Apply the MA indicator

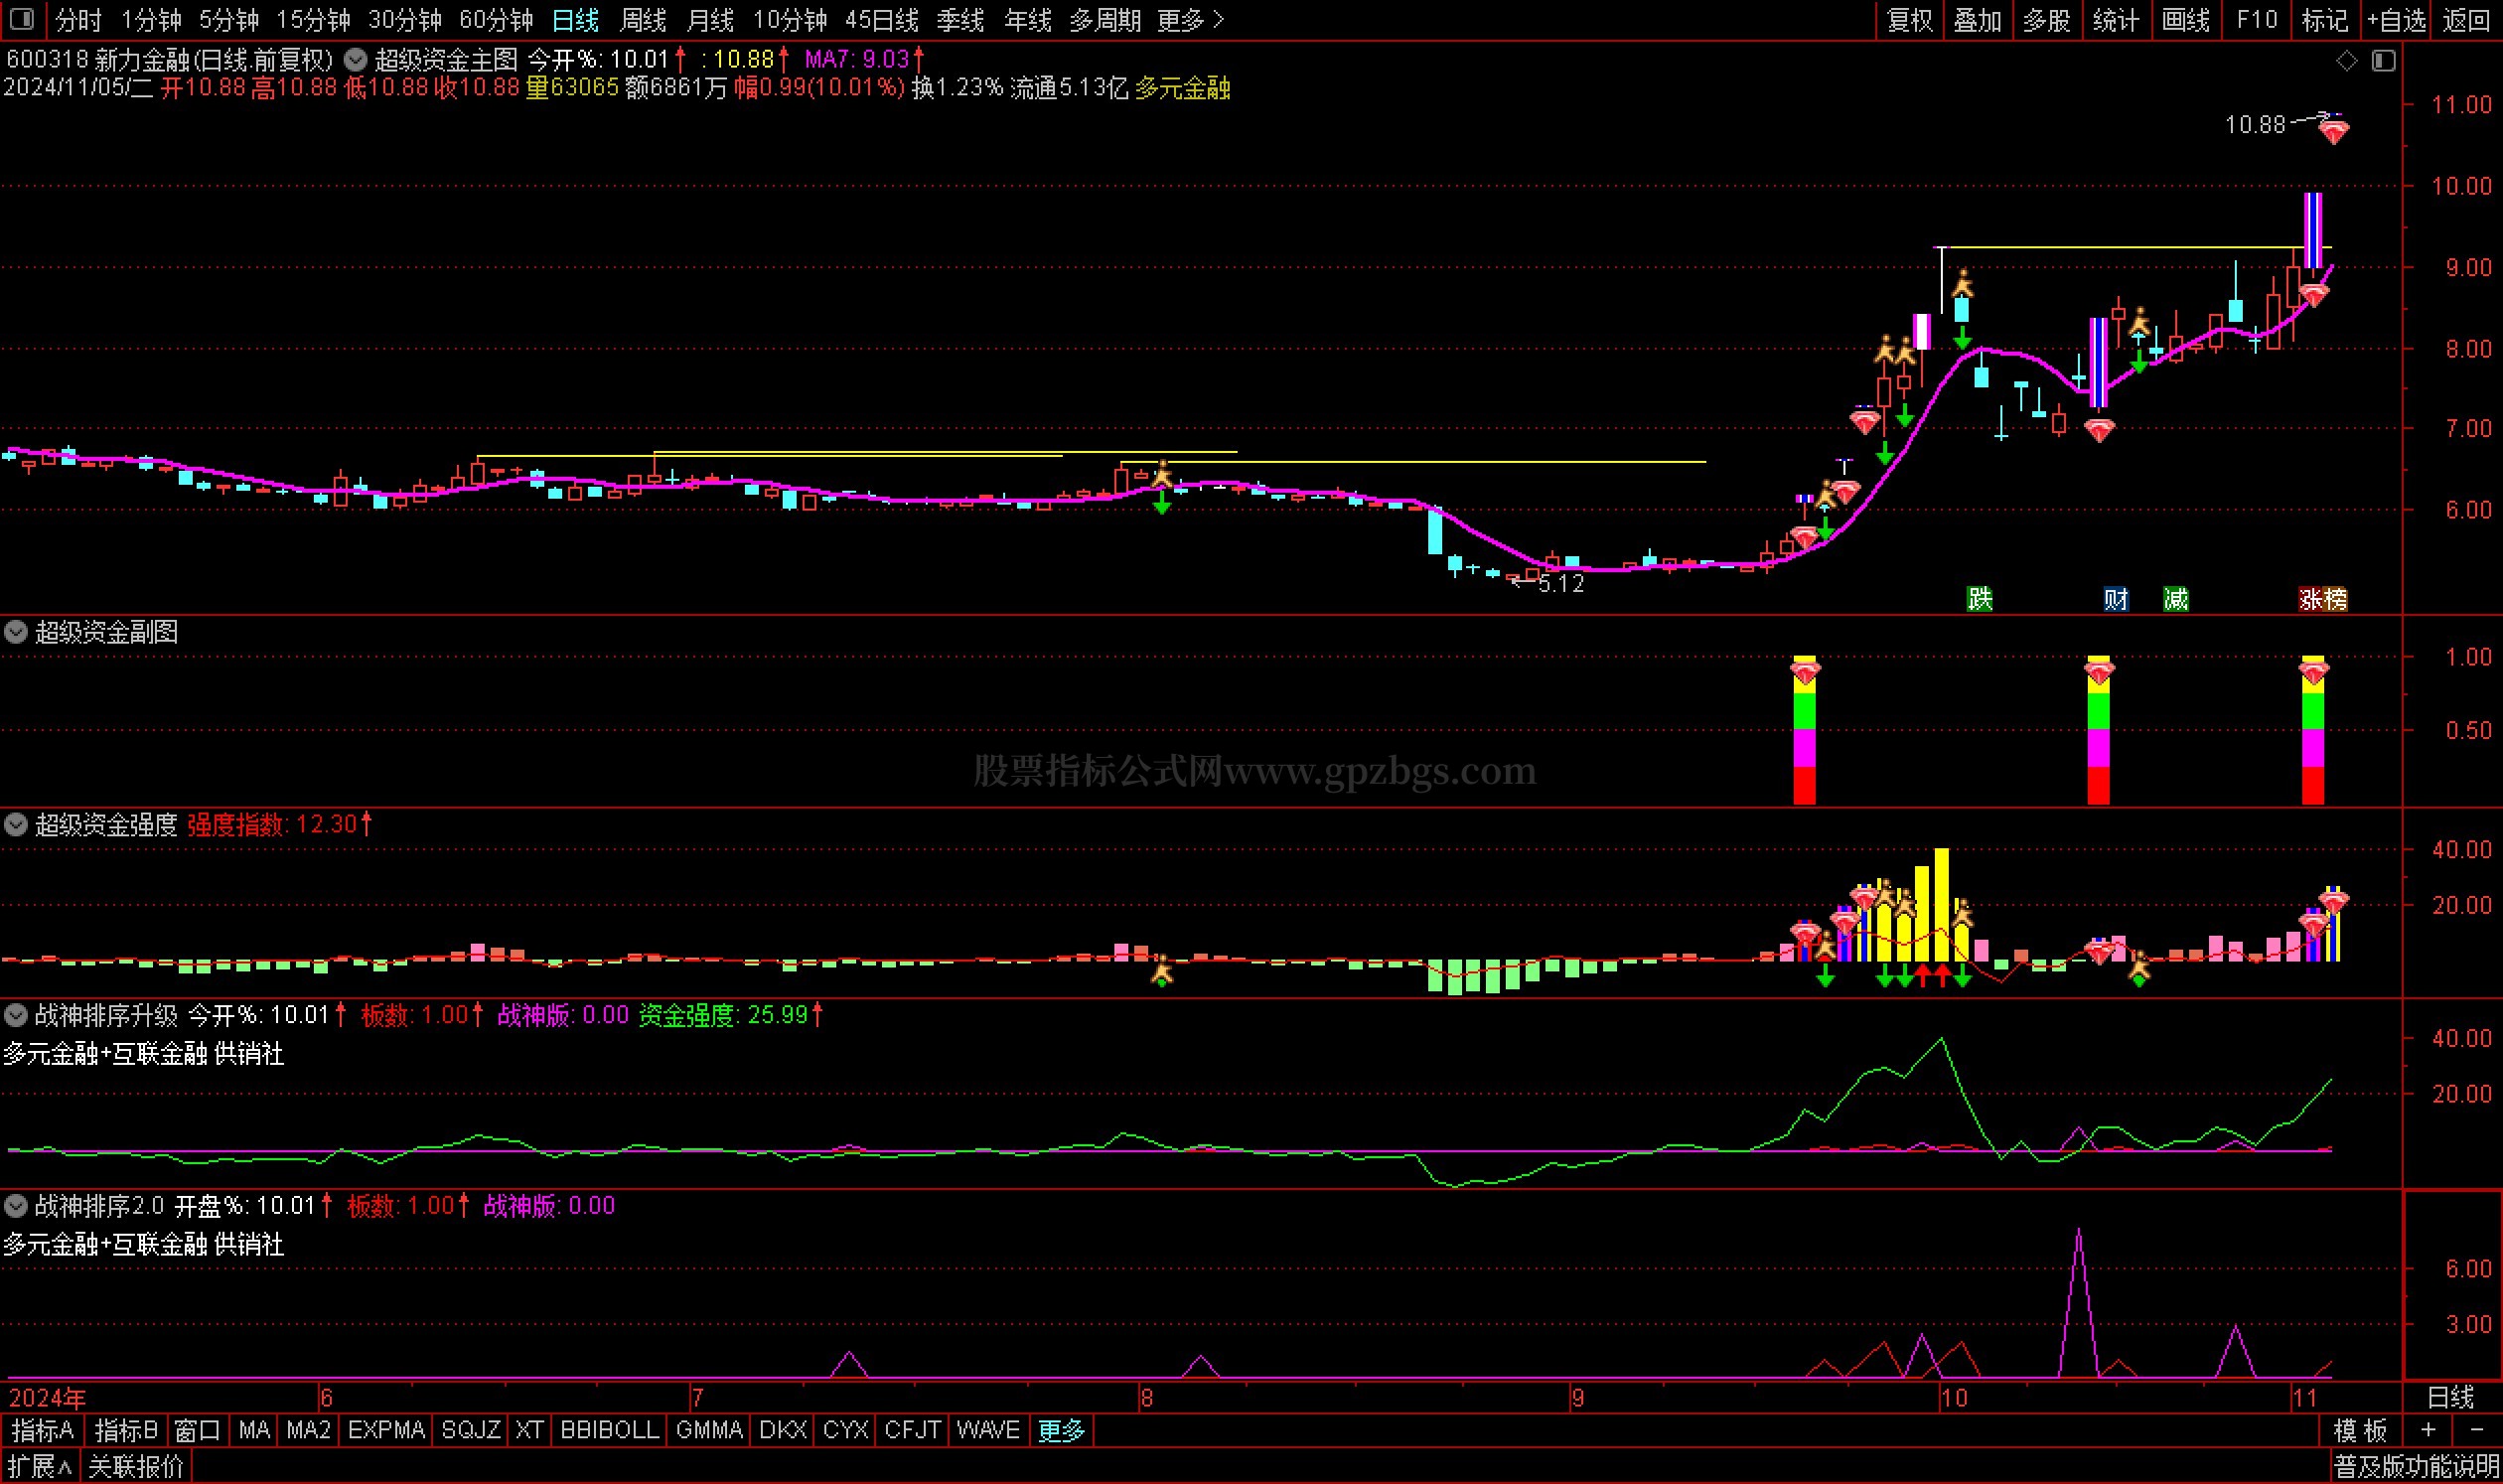tap(254, 1430)
